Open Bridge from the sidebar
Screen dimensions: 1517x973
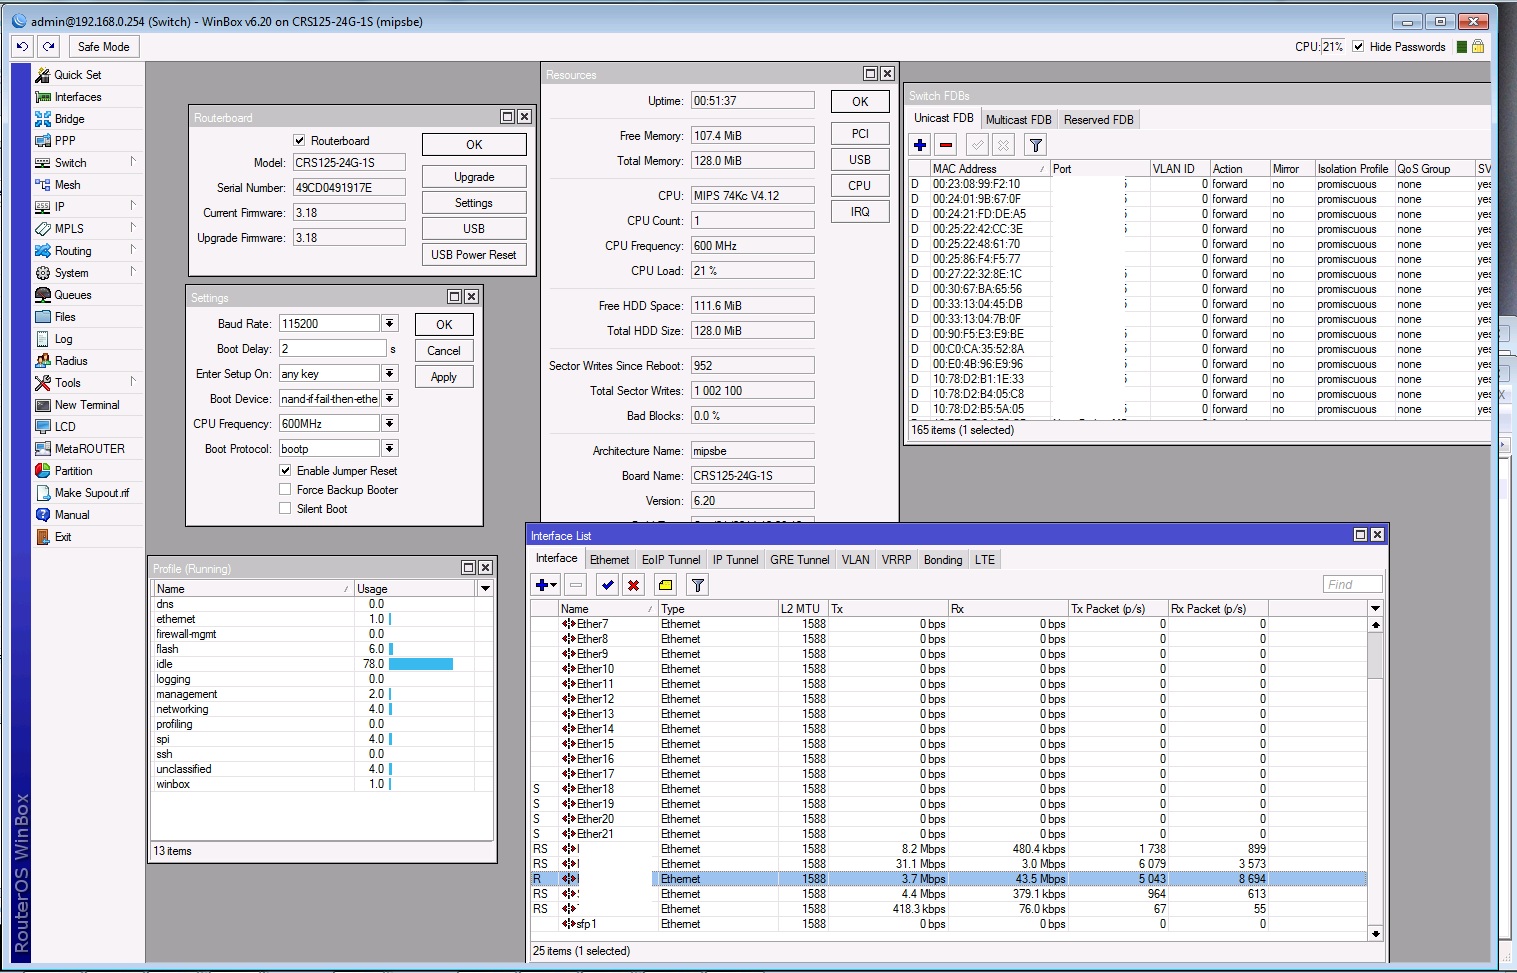(x=69, y=119)
